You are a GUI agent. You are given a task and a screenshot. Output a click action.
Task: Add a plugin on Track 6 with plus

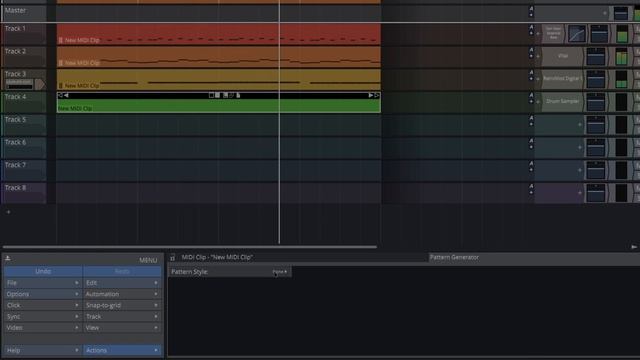click(580, 147)
